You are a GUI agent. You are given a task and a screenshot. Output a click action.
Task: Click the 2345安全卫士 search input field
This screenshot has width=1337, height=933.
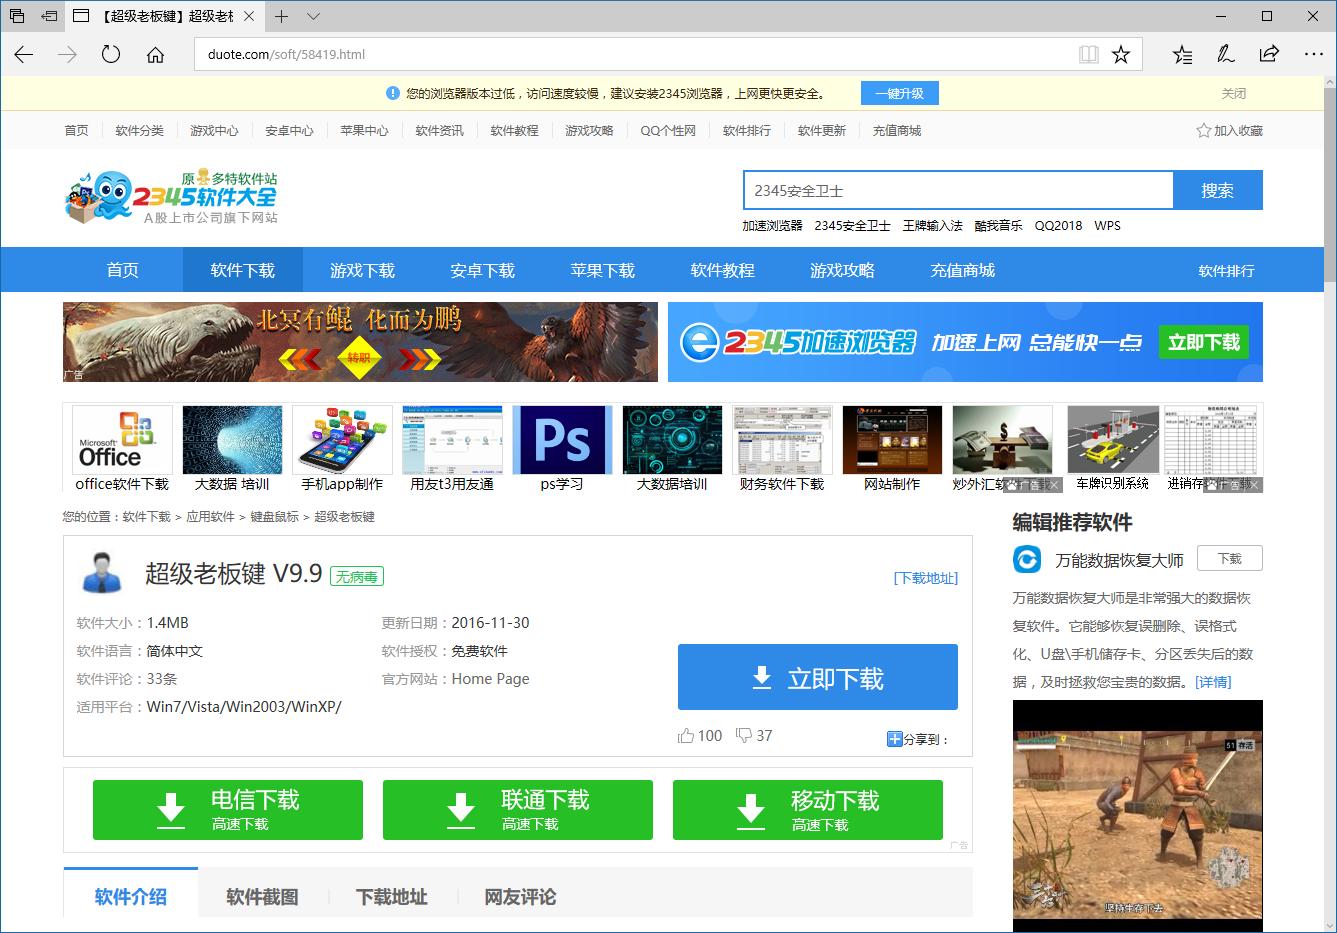(x=957, y=190)
